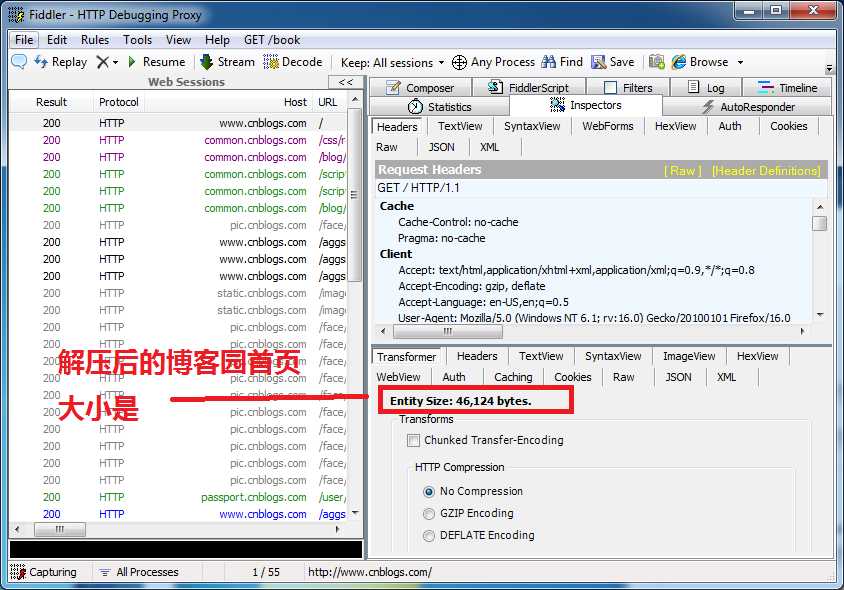Viewport: 844px width, 590px height.
Task: Select No Compression radio button
Action: (x=429, y=491)
